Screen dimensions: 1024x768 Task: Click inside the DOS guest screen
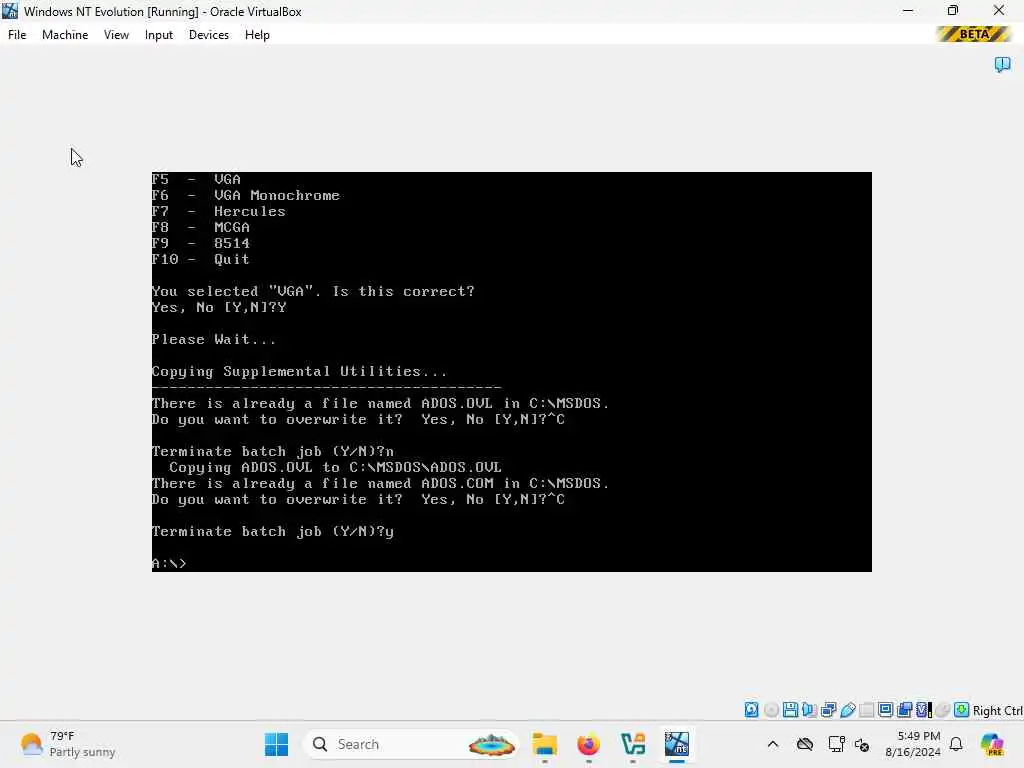click(511, 372)
